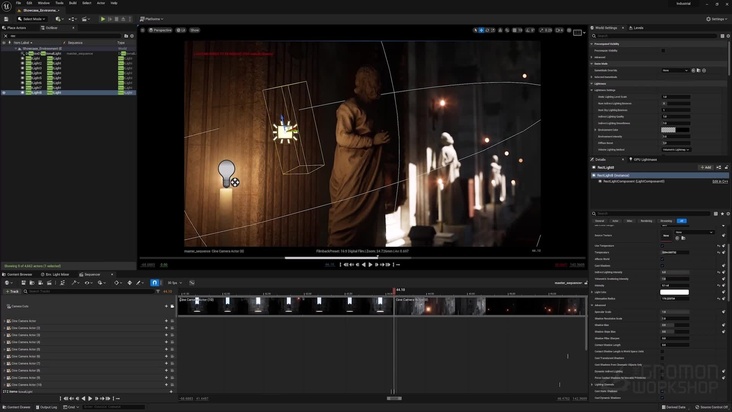Open the cinematics clapperboard toolbar menu
This screenshot has height=412, width=732.
(x=86, y=19)
